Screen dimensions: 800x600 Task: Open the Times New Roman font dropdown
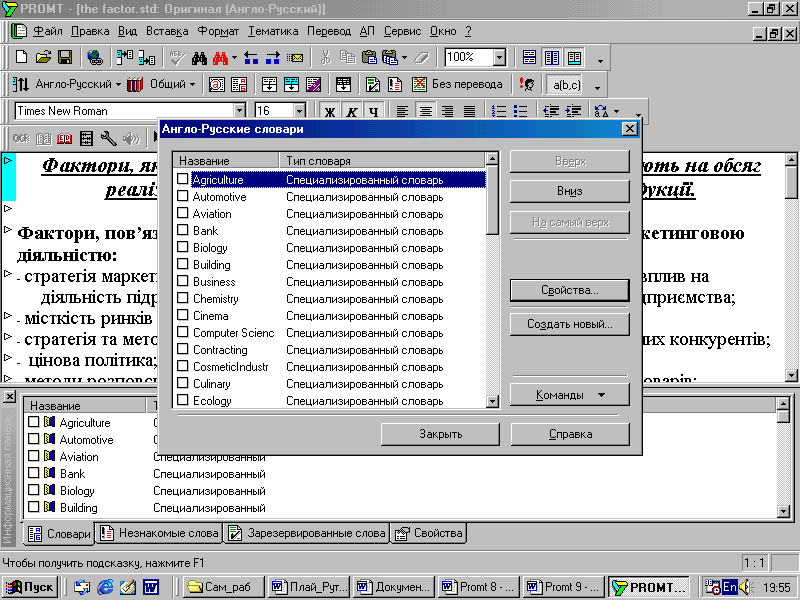pyautogui.click(x=239, y=111)
